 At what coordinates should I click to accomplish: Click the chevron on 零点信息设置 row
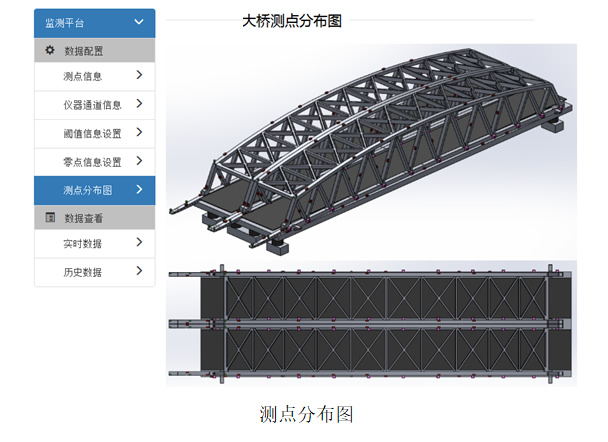point(140,161)
